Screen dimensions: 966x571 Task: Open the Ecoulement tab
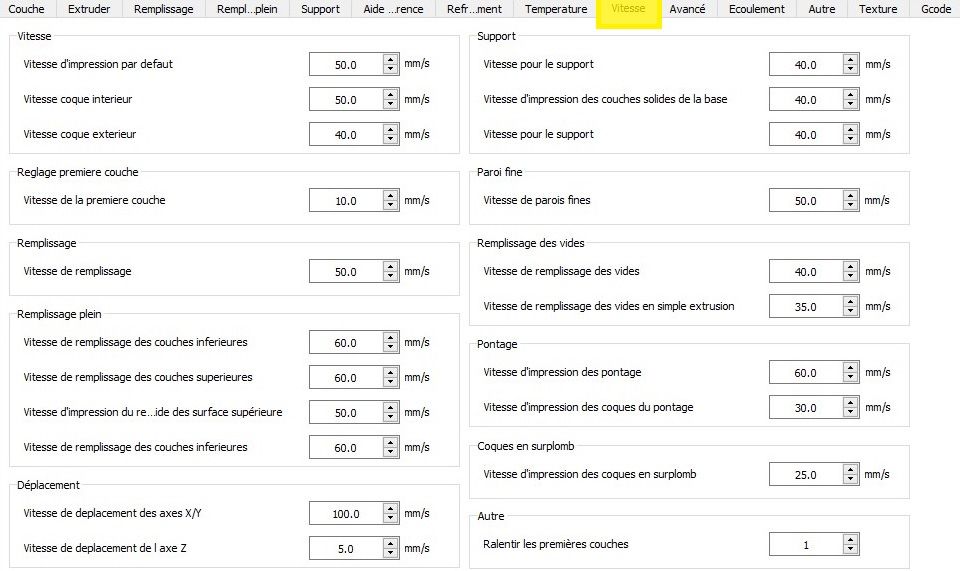point(756,9)
